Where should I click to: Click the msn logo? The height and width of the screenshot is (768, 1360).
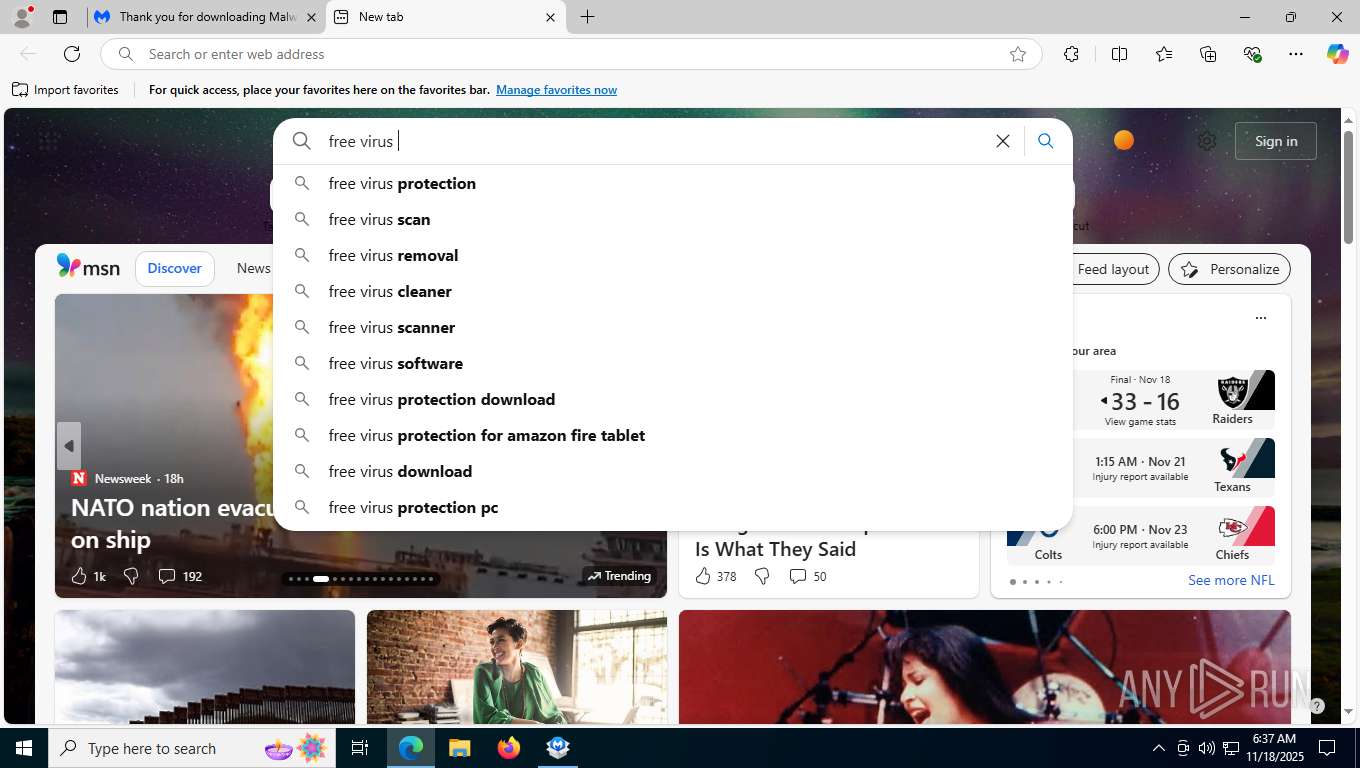click(88, 267)
